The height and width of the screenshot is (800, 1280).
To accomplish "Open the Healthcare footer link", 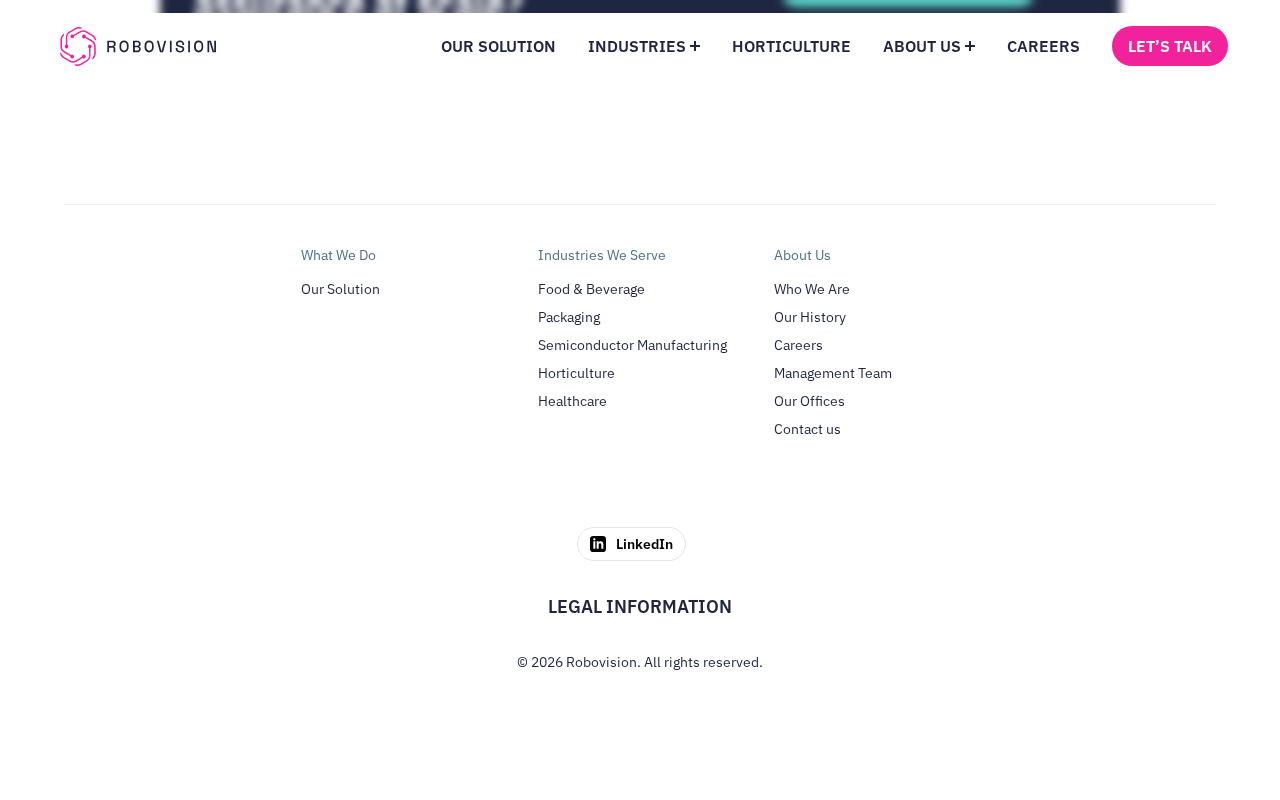I will [x=572, y=401].
